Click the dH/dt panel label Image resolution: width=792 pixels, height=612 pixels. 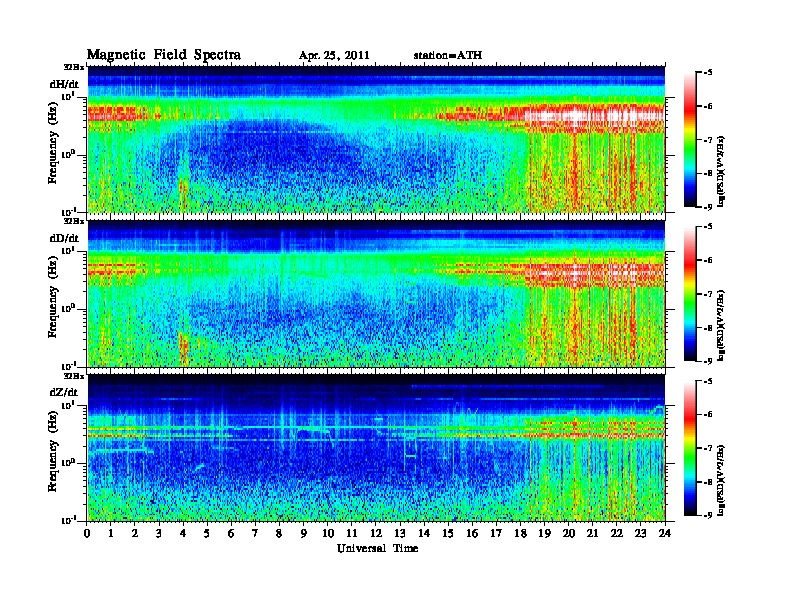pos(64,84)
